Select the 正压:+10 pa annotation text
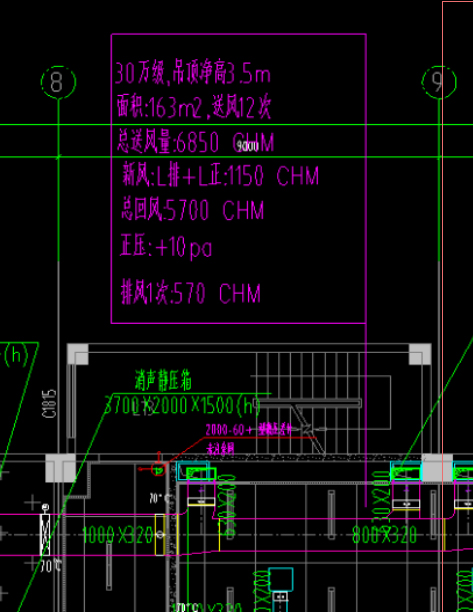This screenshot has width=473, height=612. pyautogui.click(x=166, y=247)
